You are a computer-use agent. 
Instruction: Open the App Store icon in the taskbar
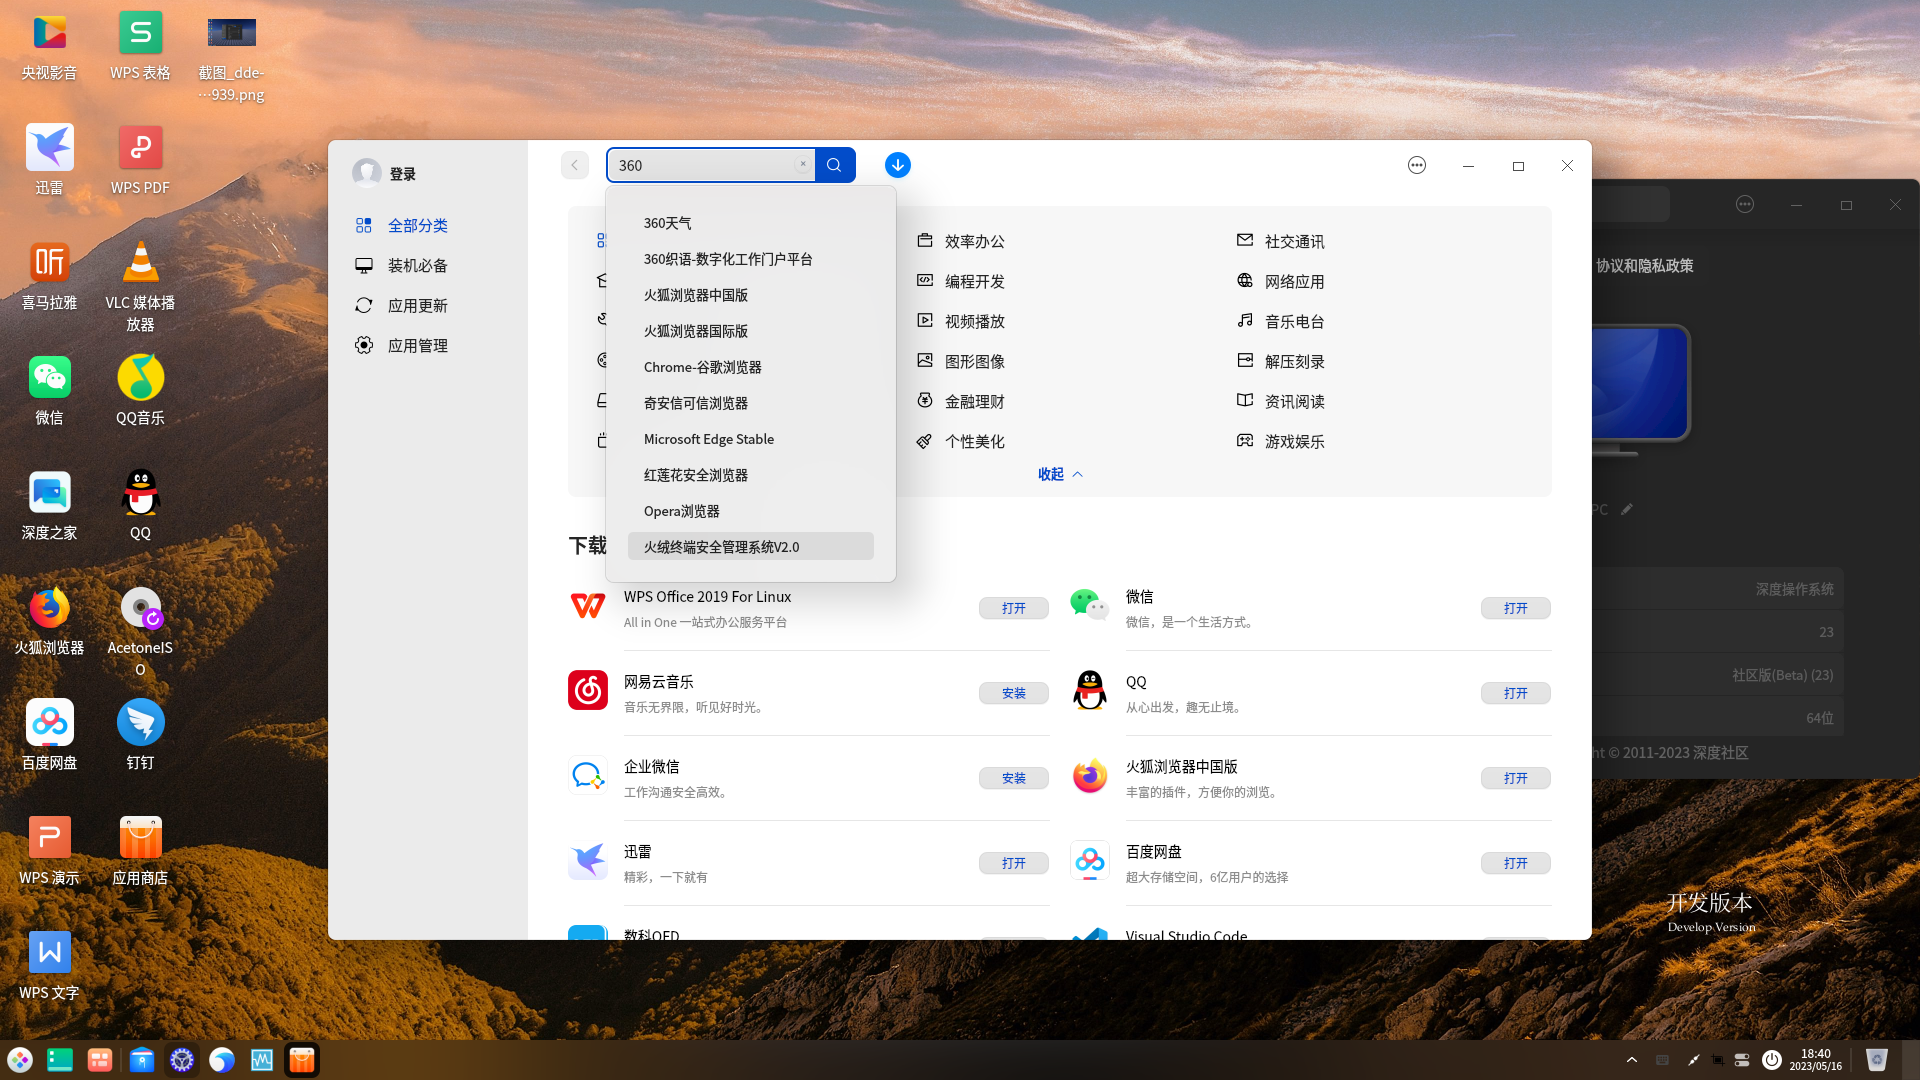pyautogui.click(x=301, y=1059)
